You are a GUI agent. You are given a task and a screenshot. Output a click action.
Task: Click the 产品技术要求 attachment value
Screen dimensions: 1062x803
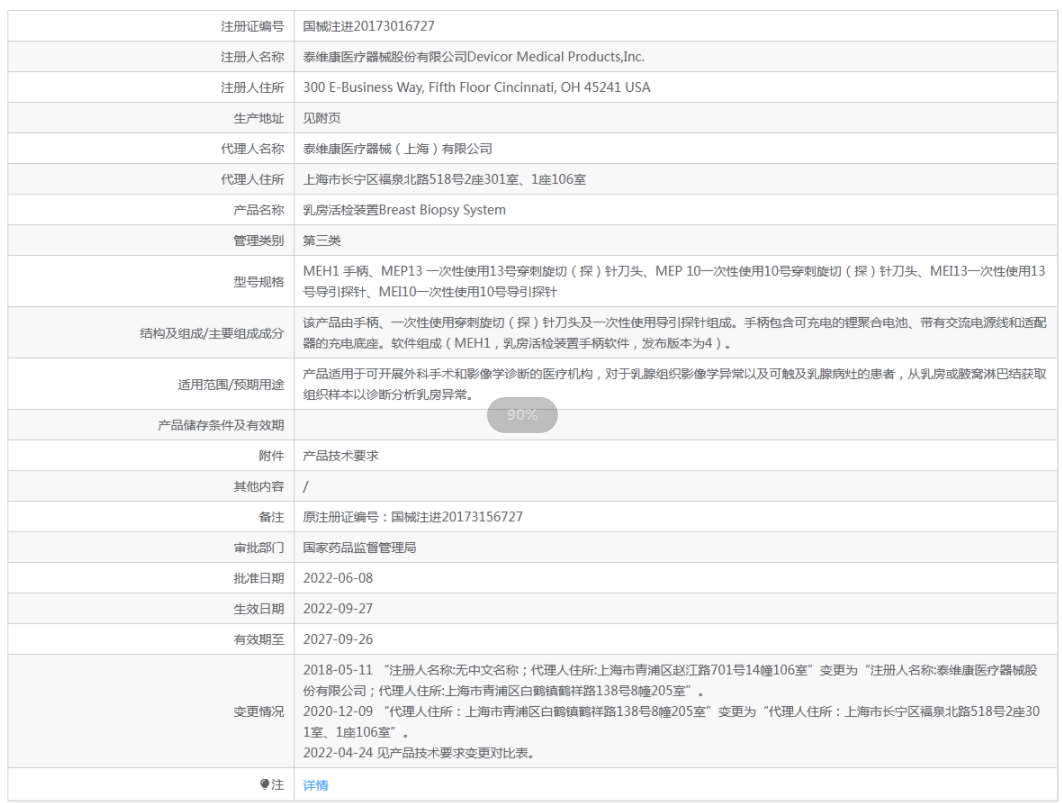[341, 455]
